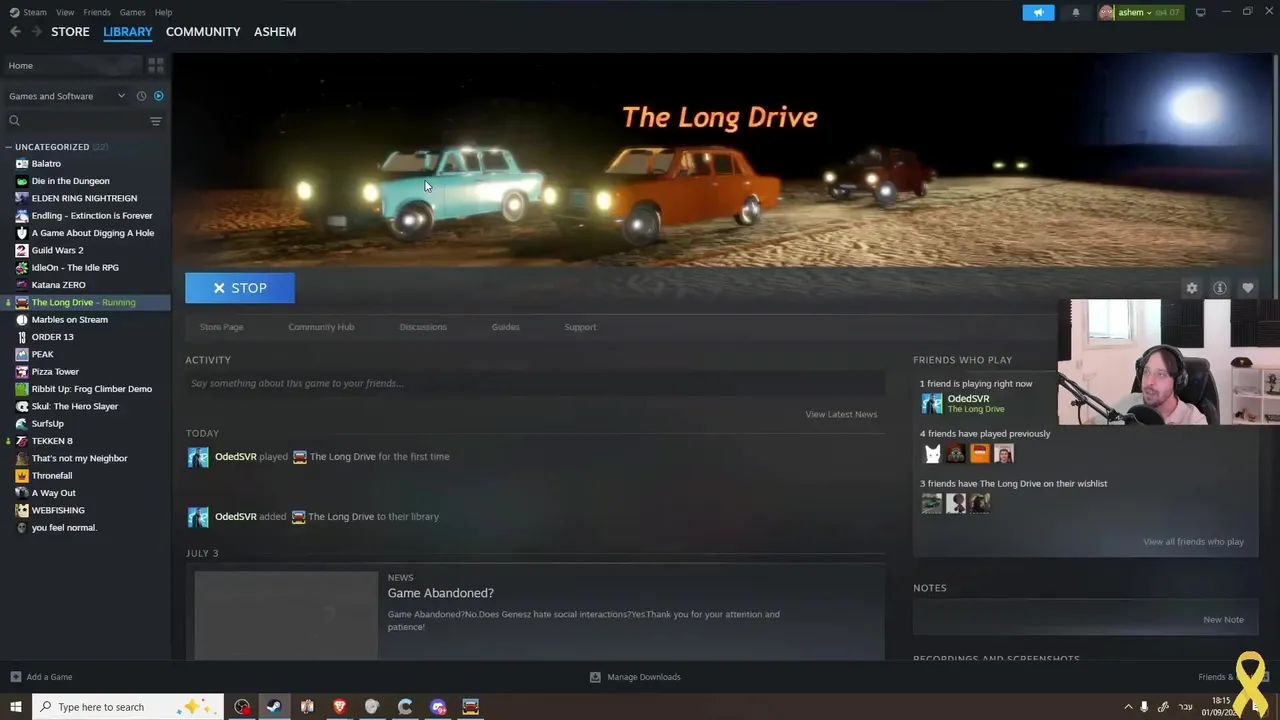Image resolution: width=1280 pixels, height=720 pixels.
Task: Click OdedSVR avatar in friends playing now
Action: [932, 403]
